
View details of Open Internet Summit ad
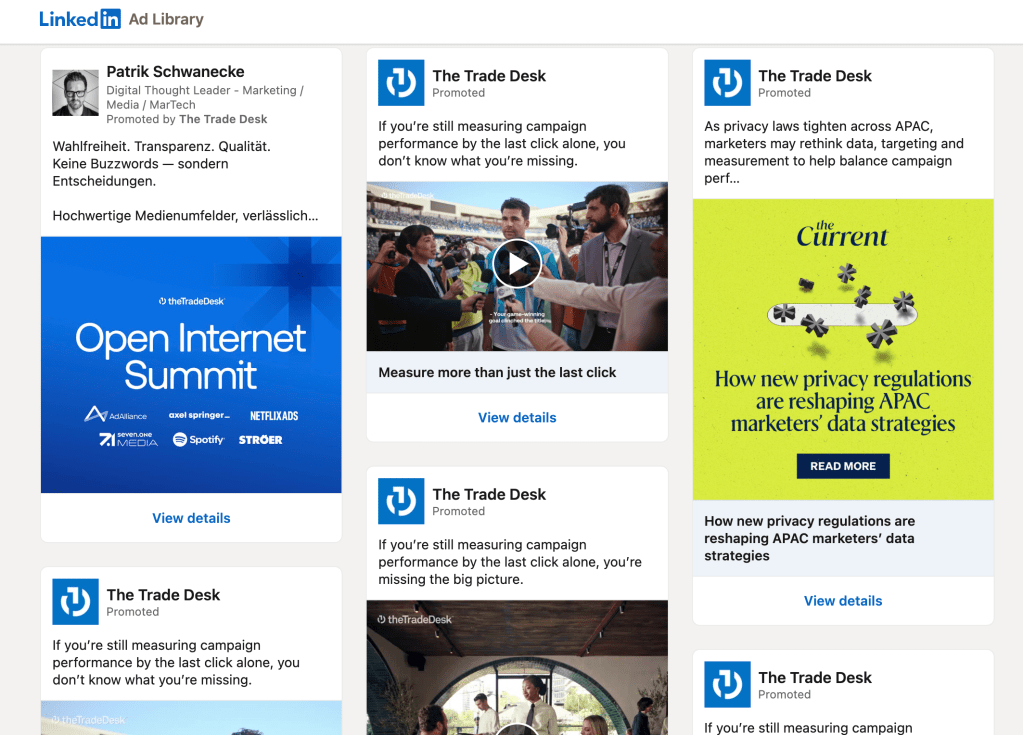[191, 518]
